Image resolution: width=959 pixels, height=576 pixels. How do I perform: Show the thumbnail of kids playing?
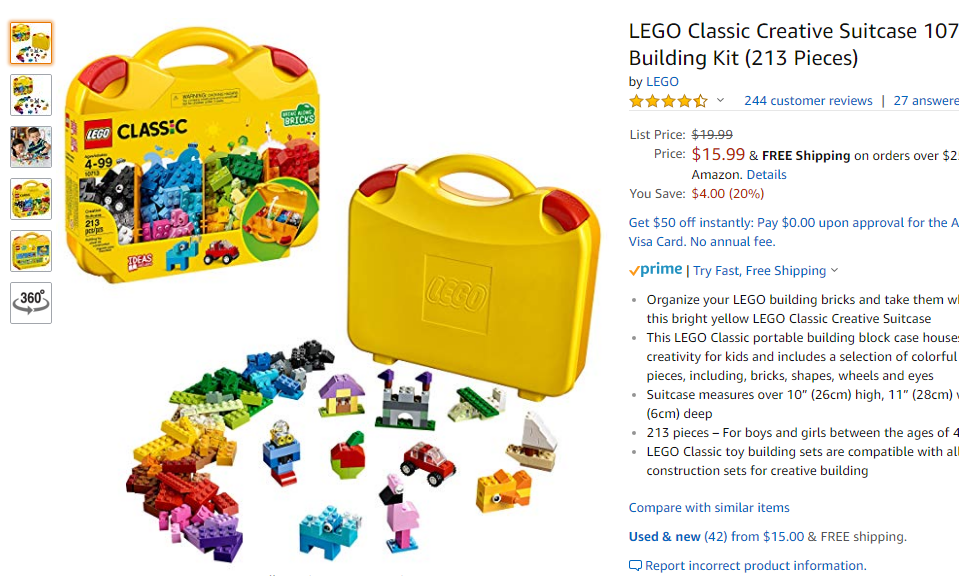(x=31, y=147)
